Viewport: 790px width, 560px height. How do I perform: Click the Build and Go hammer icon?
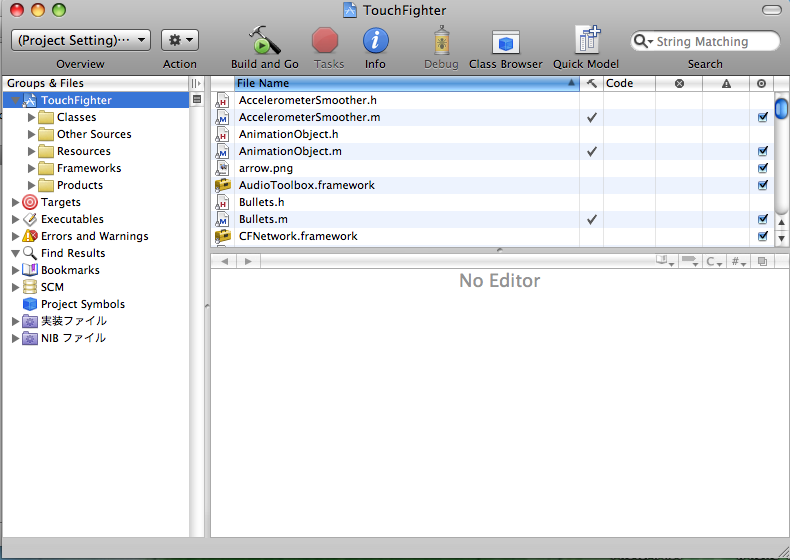(265, 40)
